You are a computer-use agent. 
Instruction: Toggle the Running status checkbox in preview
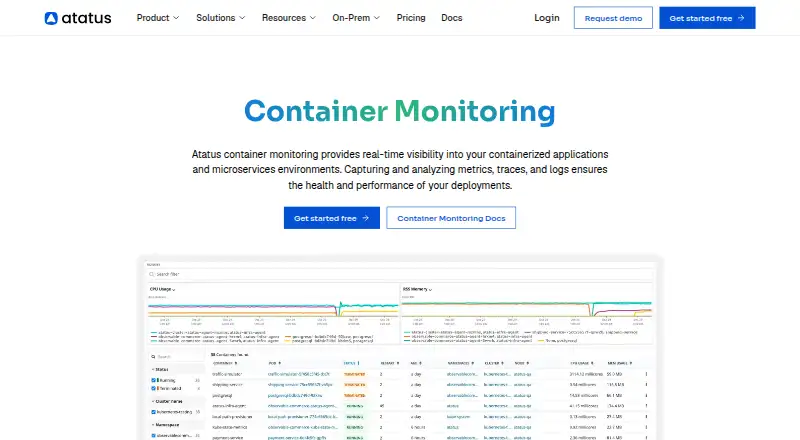pyautogui.click(x=154, y=380)
